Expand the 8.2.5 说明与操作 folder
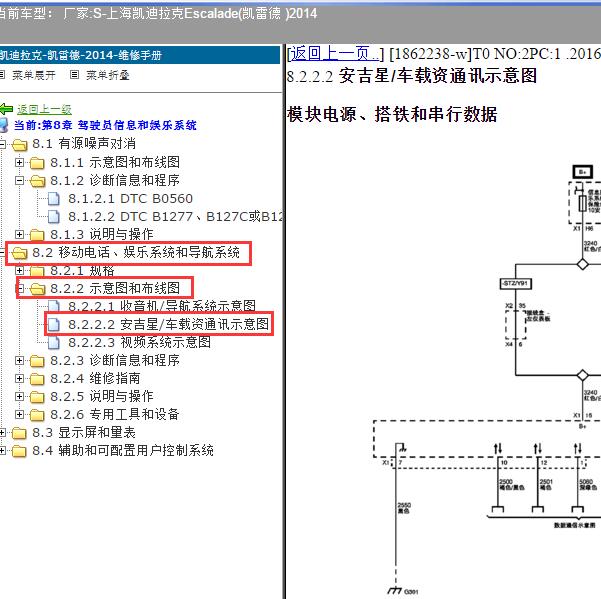601x599 pixels. 19,396
